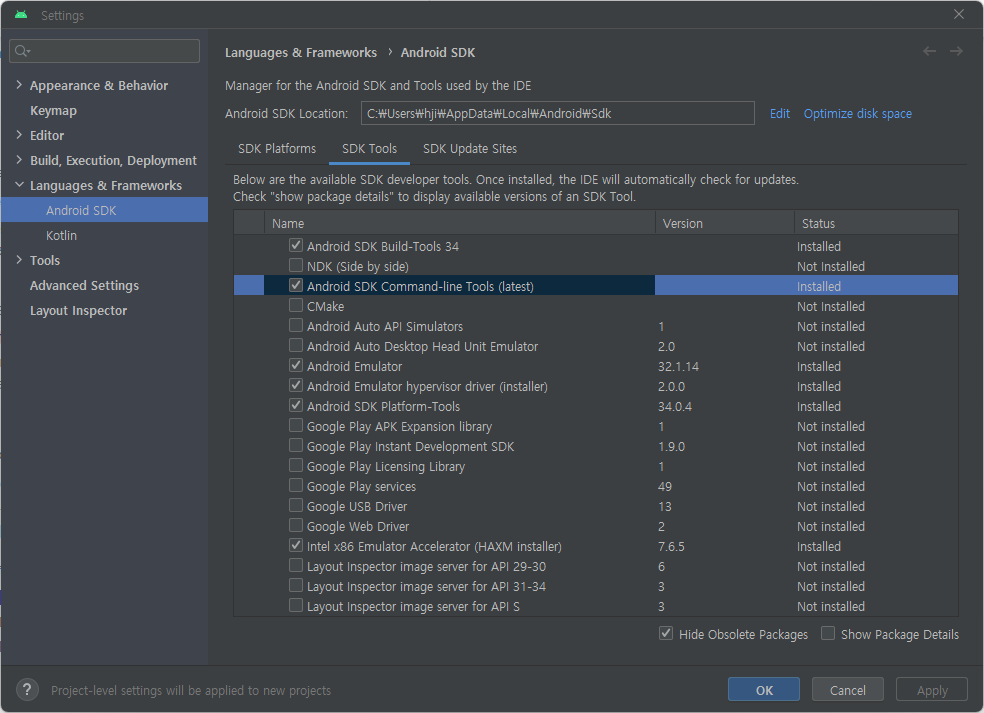The width and height of the screenshot is (984, 713).
Task: Check Google Play Instant Development SDK
Action: pos(296,446)
